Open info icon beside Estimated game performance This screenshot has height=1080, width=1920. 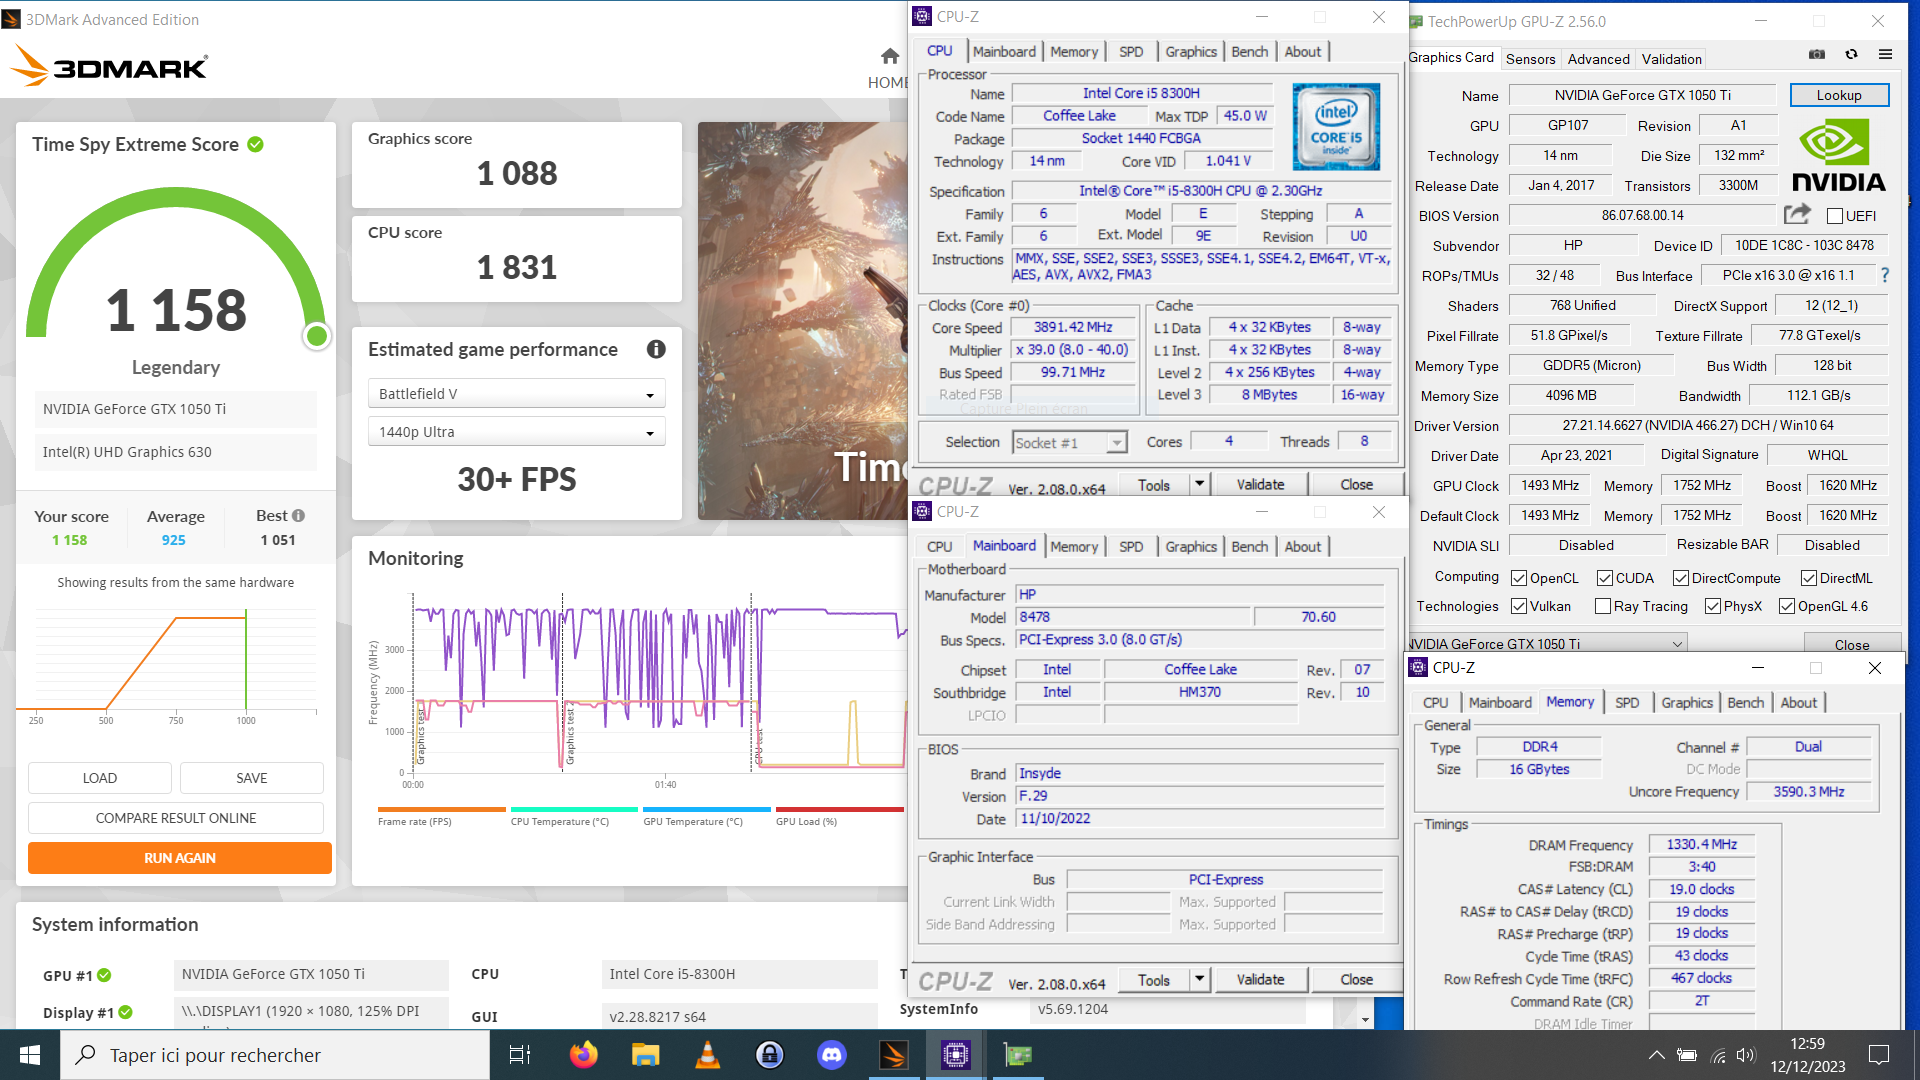(x=656, y=349)
